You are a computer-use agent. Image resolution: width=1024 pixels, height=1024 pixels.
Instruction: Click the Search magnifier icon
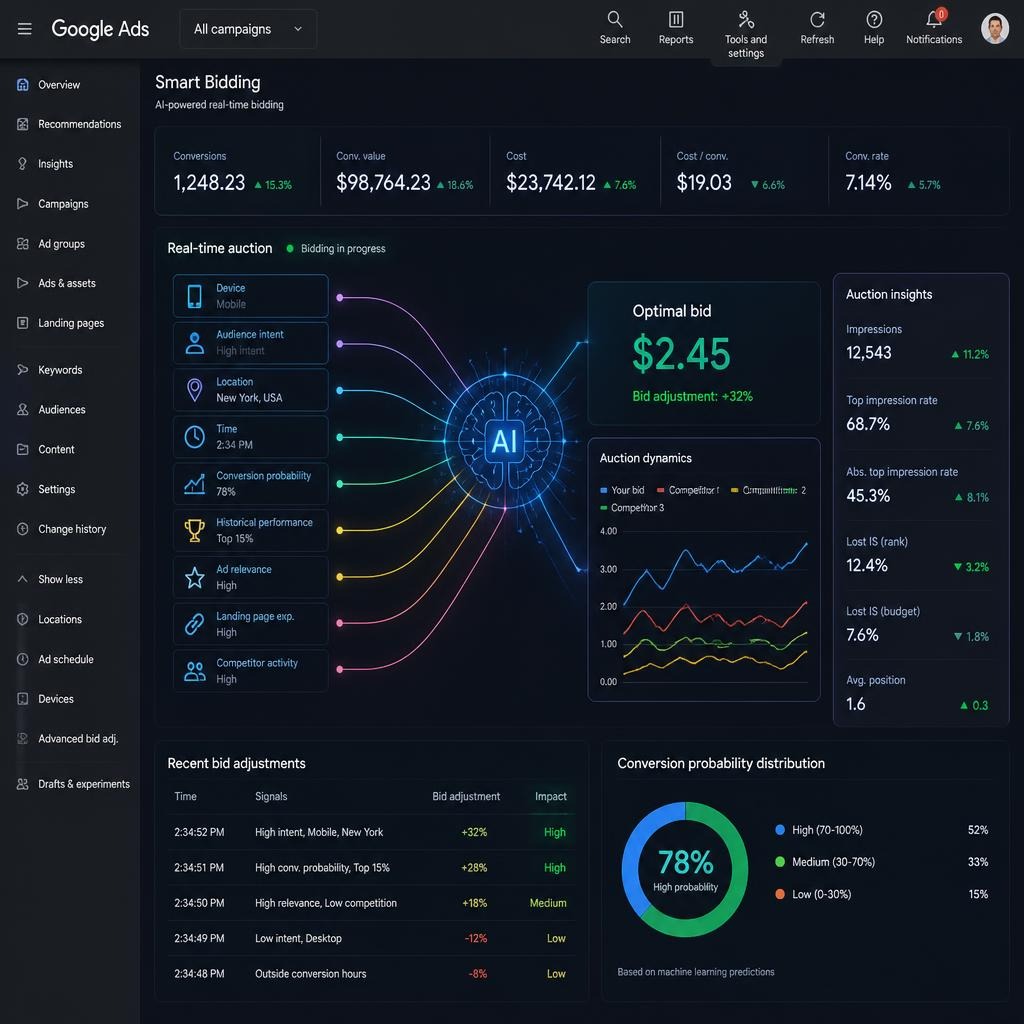point(615,19)
